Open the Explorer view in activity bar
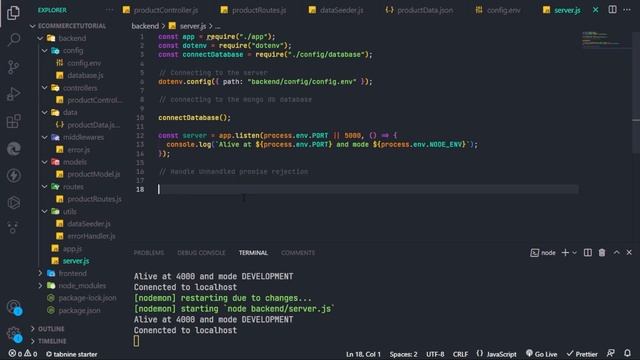This screenshot has height=360, width=640. pos(13,13)
